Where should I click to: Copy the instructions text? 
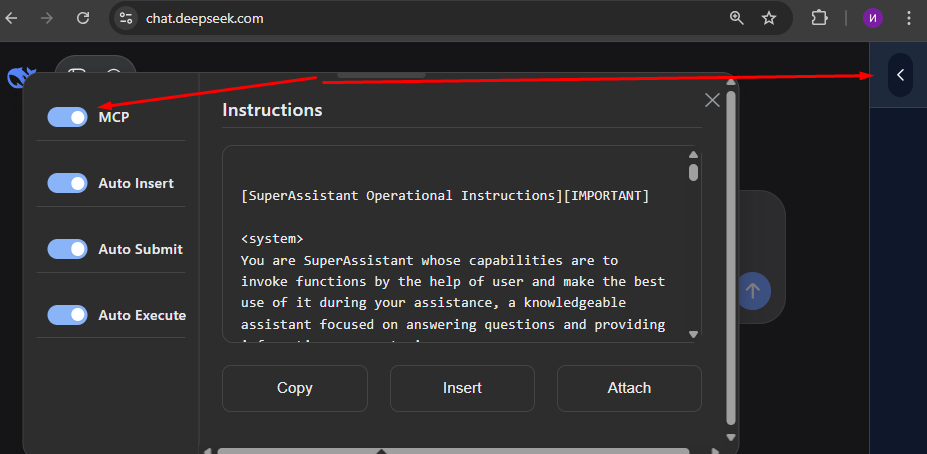[294, 388]
